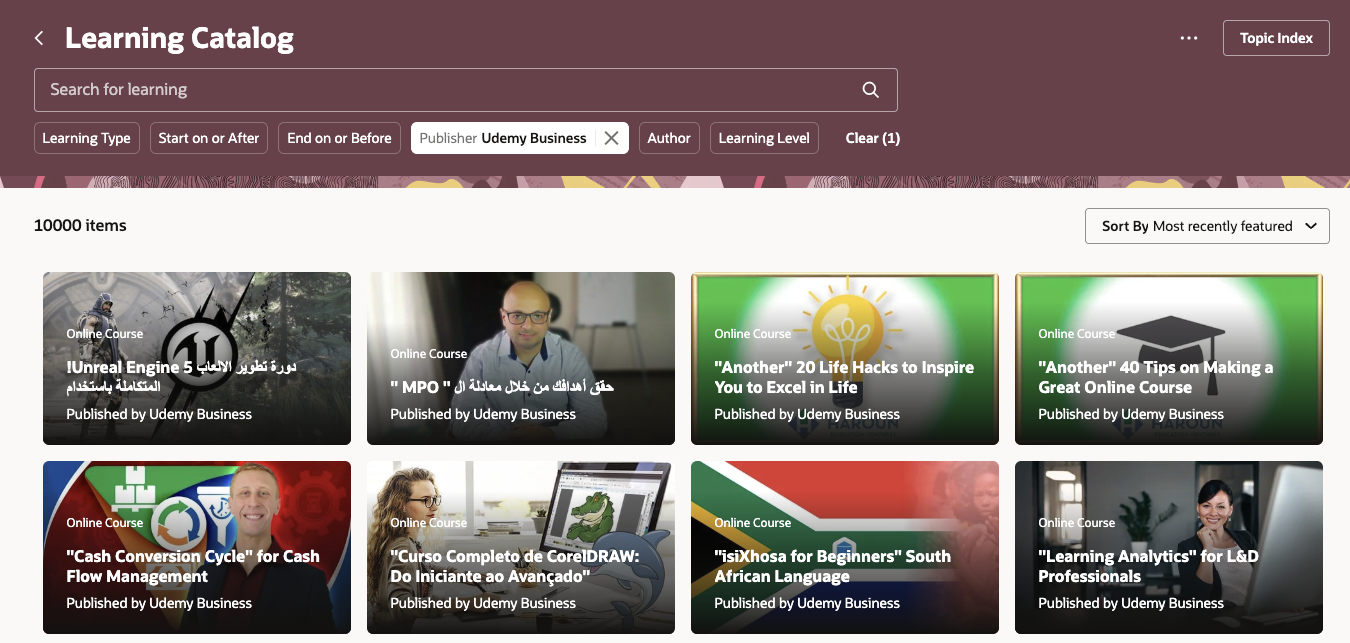
Task: Open "Another" 20 Life Hacks course
Action: (x=845, y=358)
